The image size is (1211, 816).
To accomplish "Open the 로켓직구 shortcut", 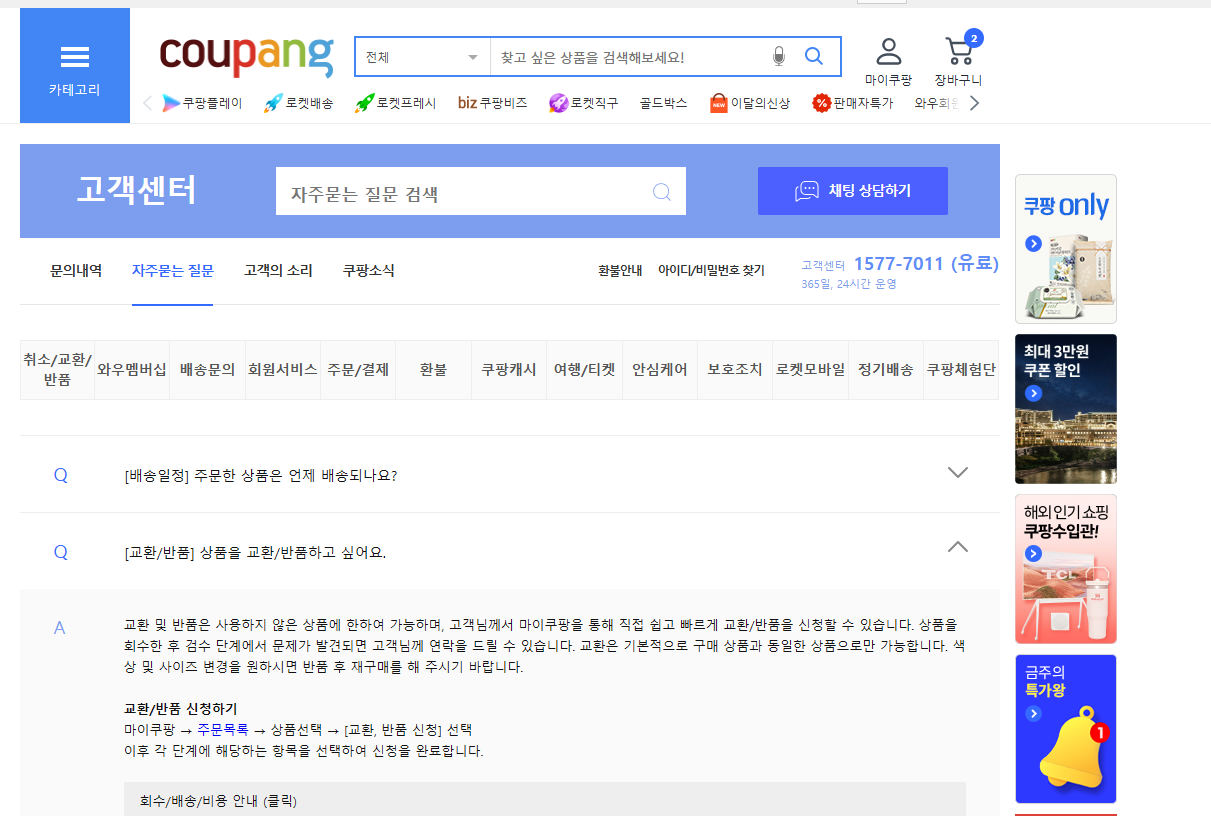I will click(x=584, y=103).
